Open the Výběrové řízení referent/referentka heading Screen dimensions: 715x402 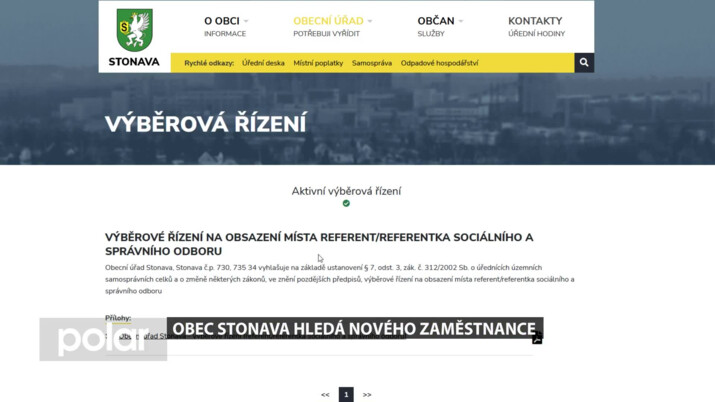click(319, 244)
